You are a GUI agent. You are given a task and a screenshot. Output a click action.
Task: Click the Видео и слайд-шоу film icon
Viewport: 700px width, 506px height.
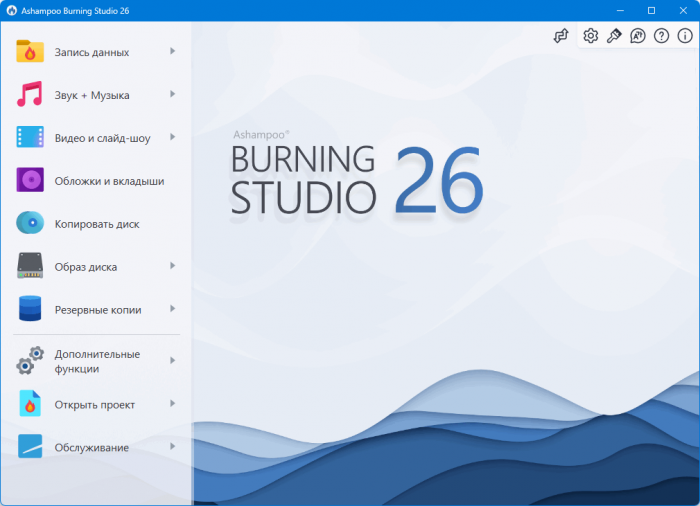tap(30, 138)
